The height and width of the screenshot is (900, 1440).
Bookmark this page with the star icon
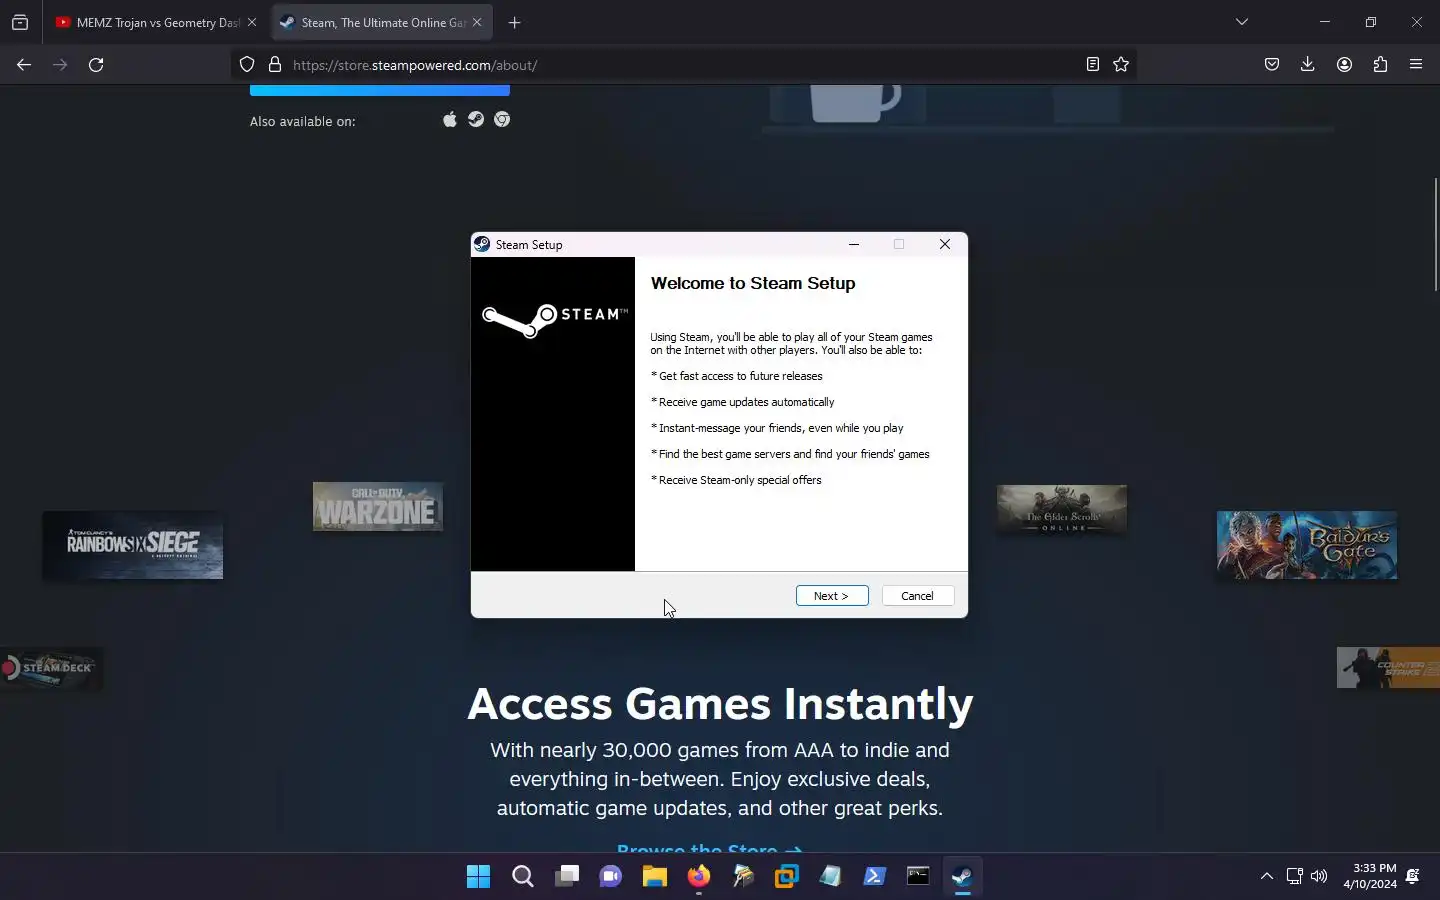pos(1121,65)
